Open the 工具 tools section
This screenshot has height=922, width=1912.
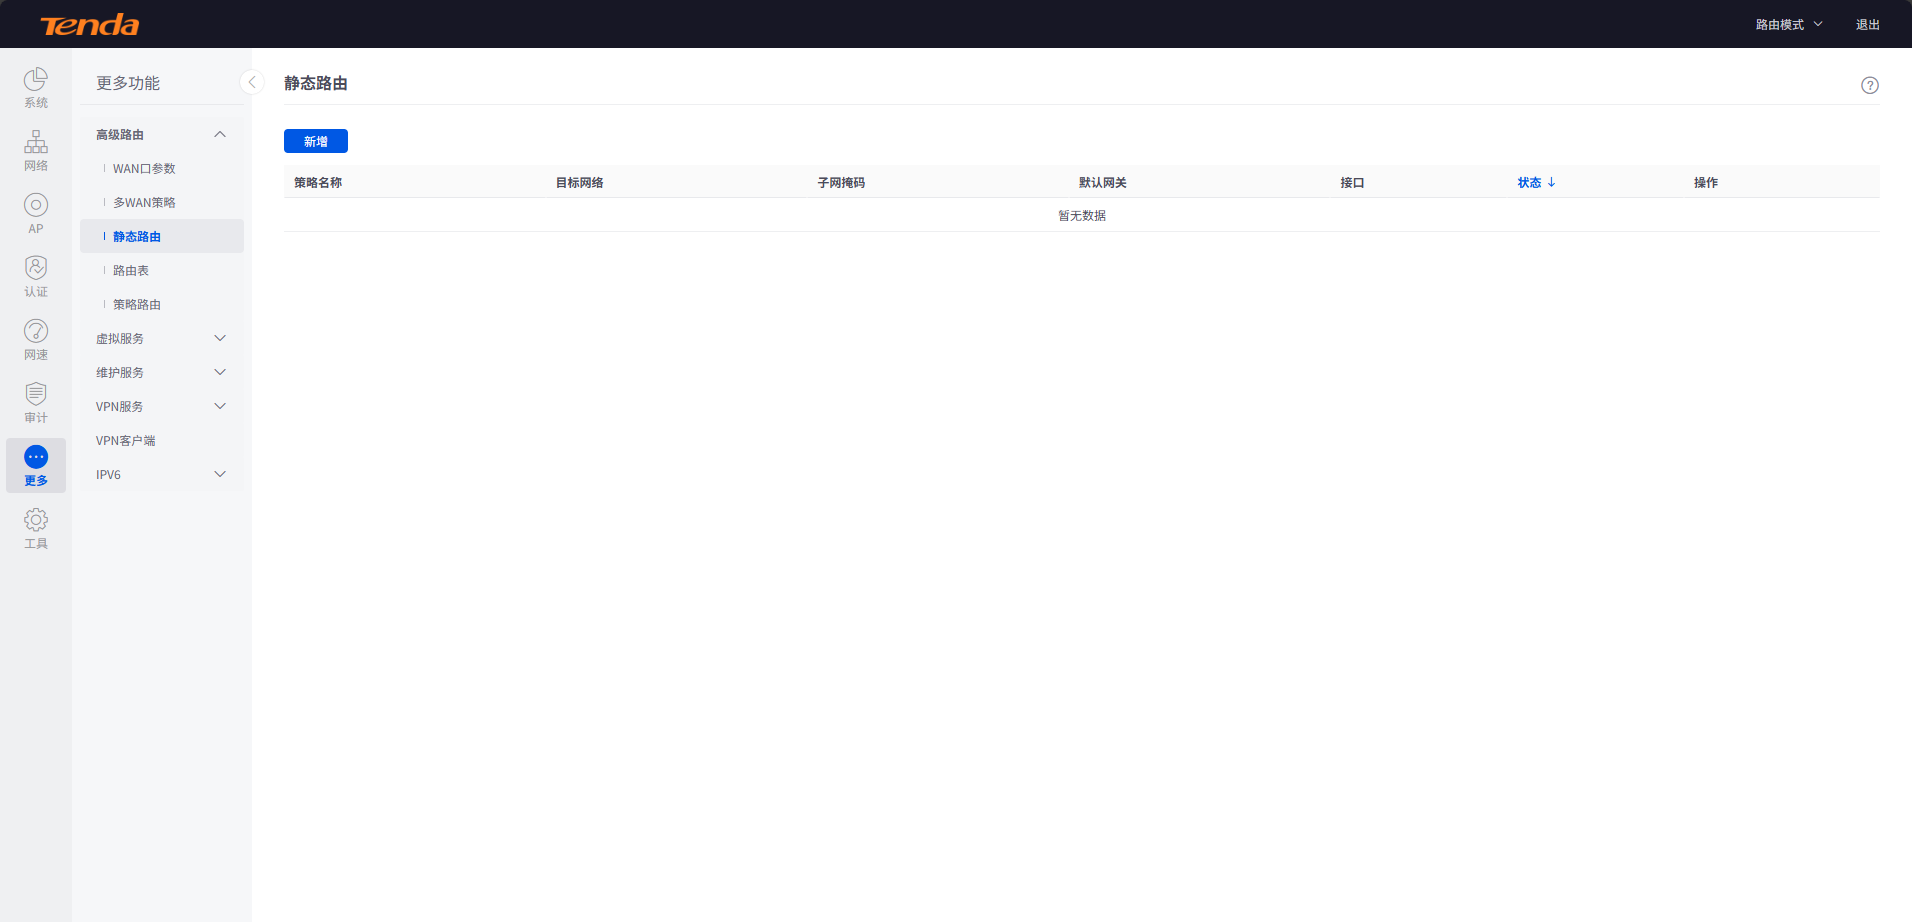pyautogui.click(x=36, y=527)
